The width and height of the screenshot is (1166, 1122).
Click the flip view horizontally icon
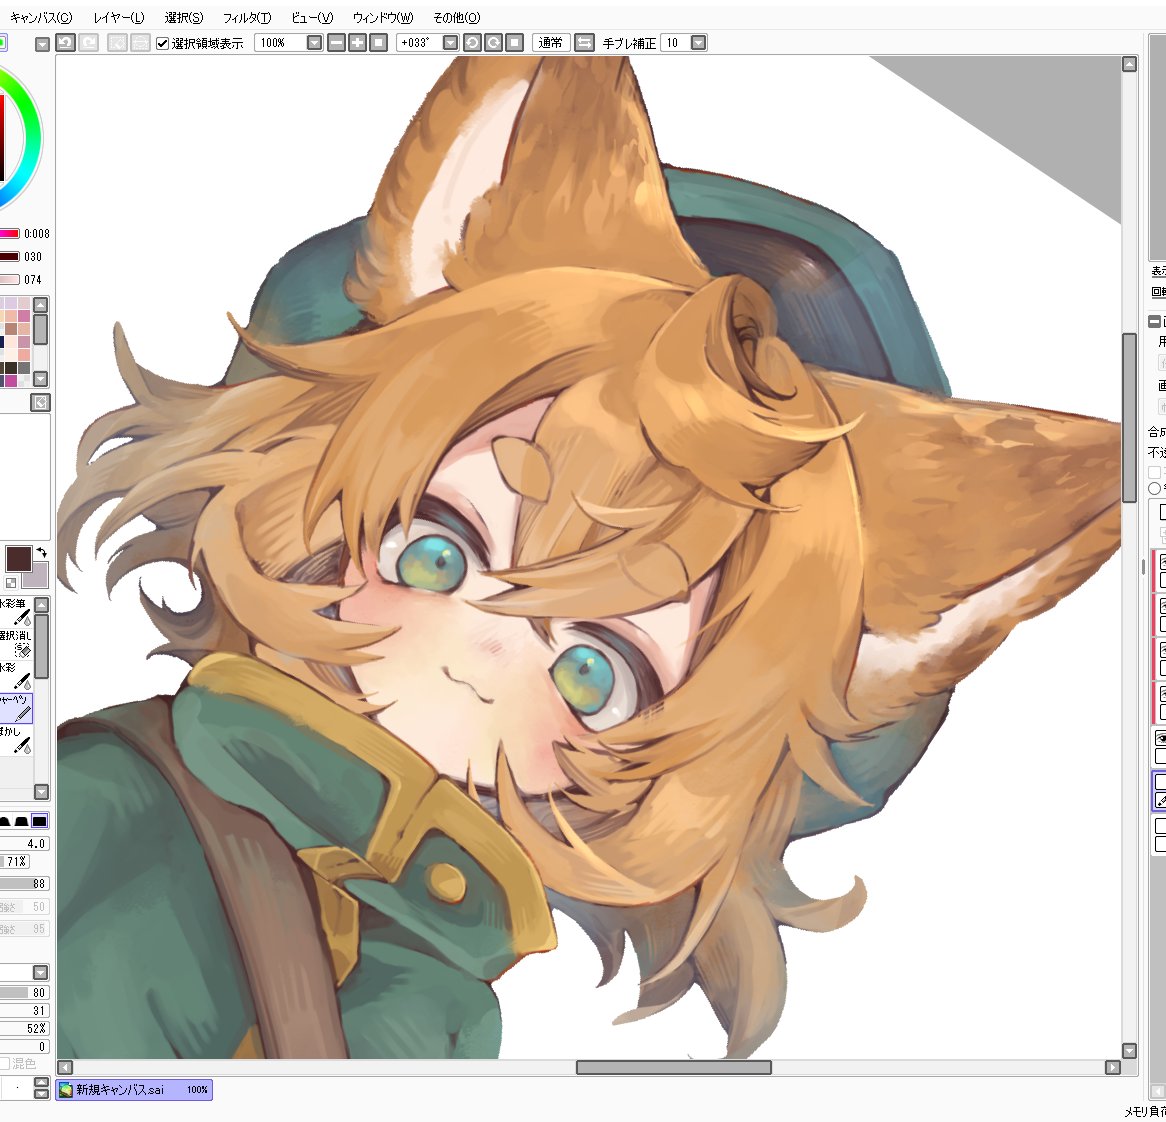584,43
